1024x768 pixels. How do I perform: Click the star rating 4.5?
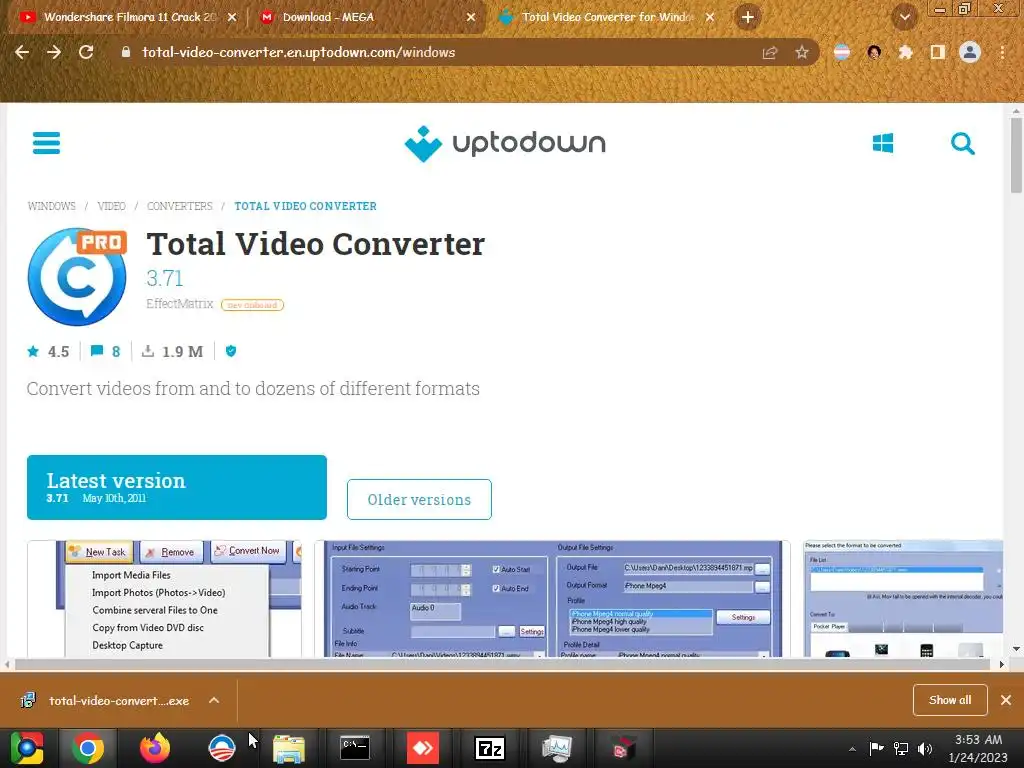[x=48, y=351]
